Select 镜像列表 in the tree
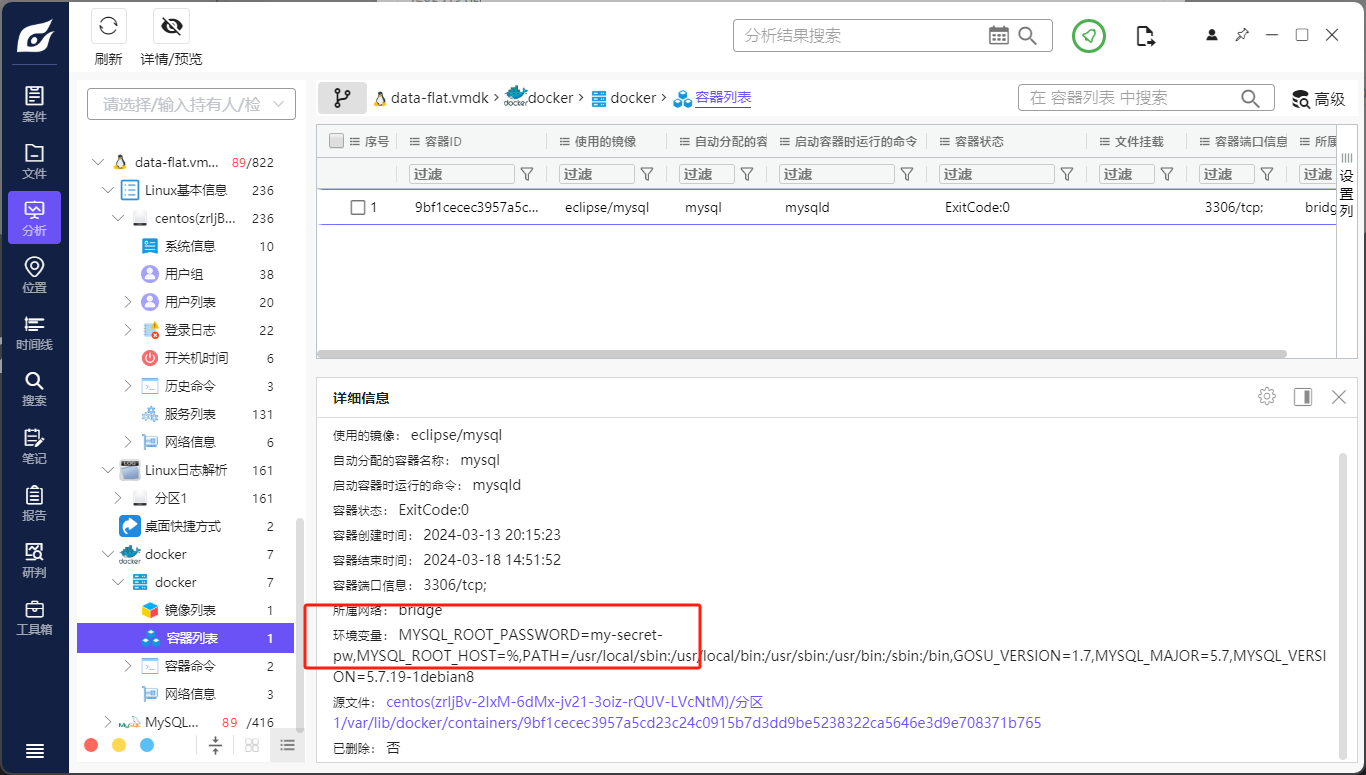This screenshot has width=1366, height=775. [190, 610]
